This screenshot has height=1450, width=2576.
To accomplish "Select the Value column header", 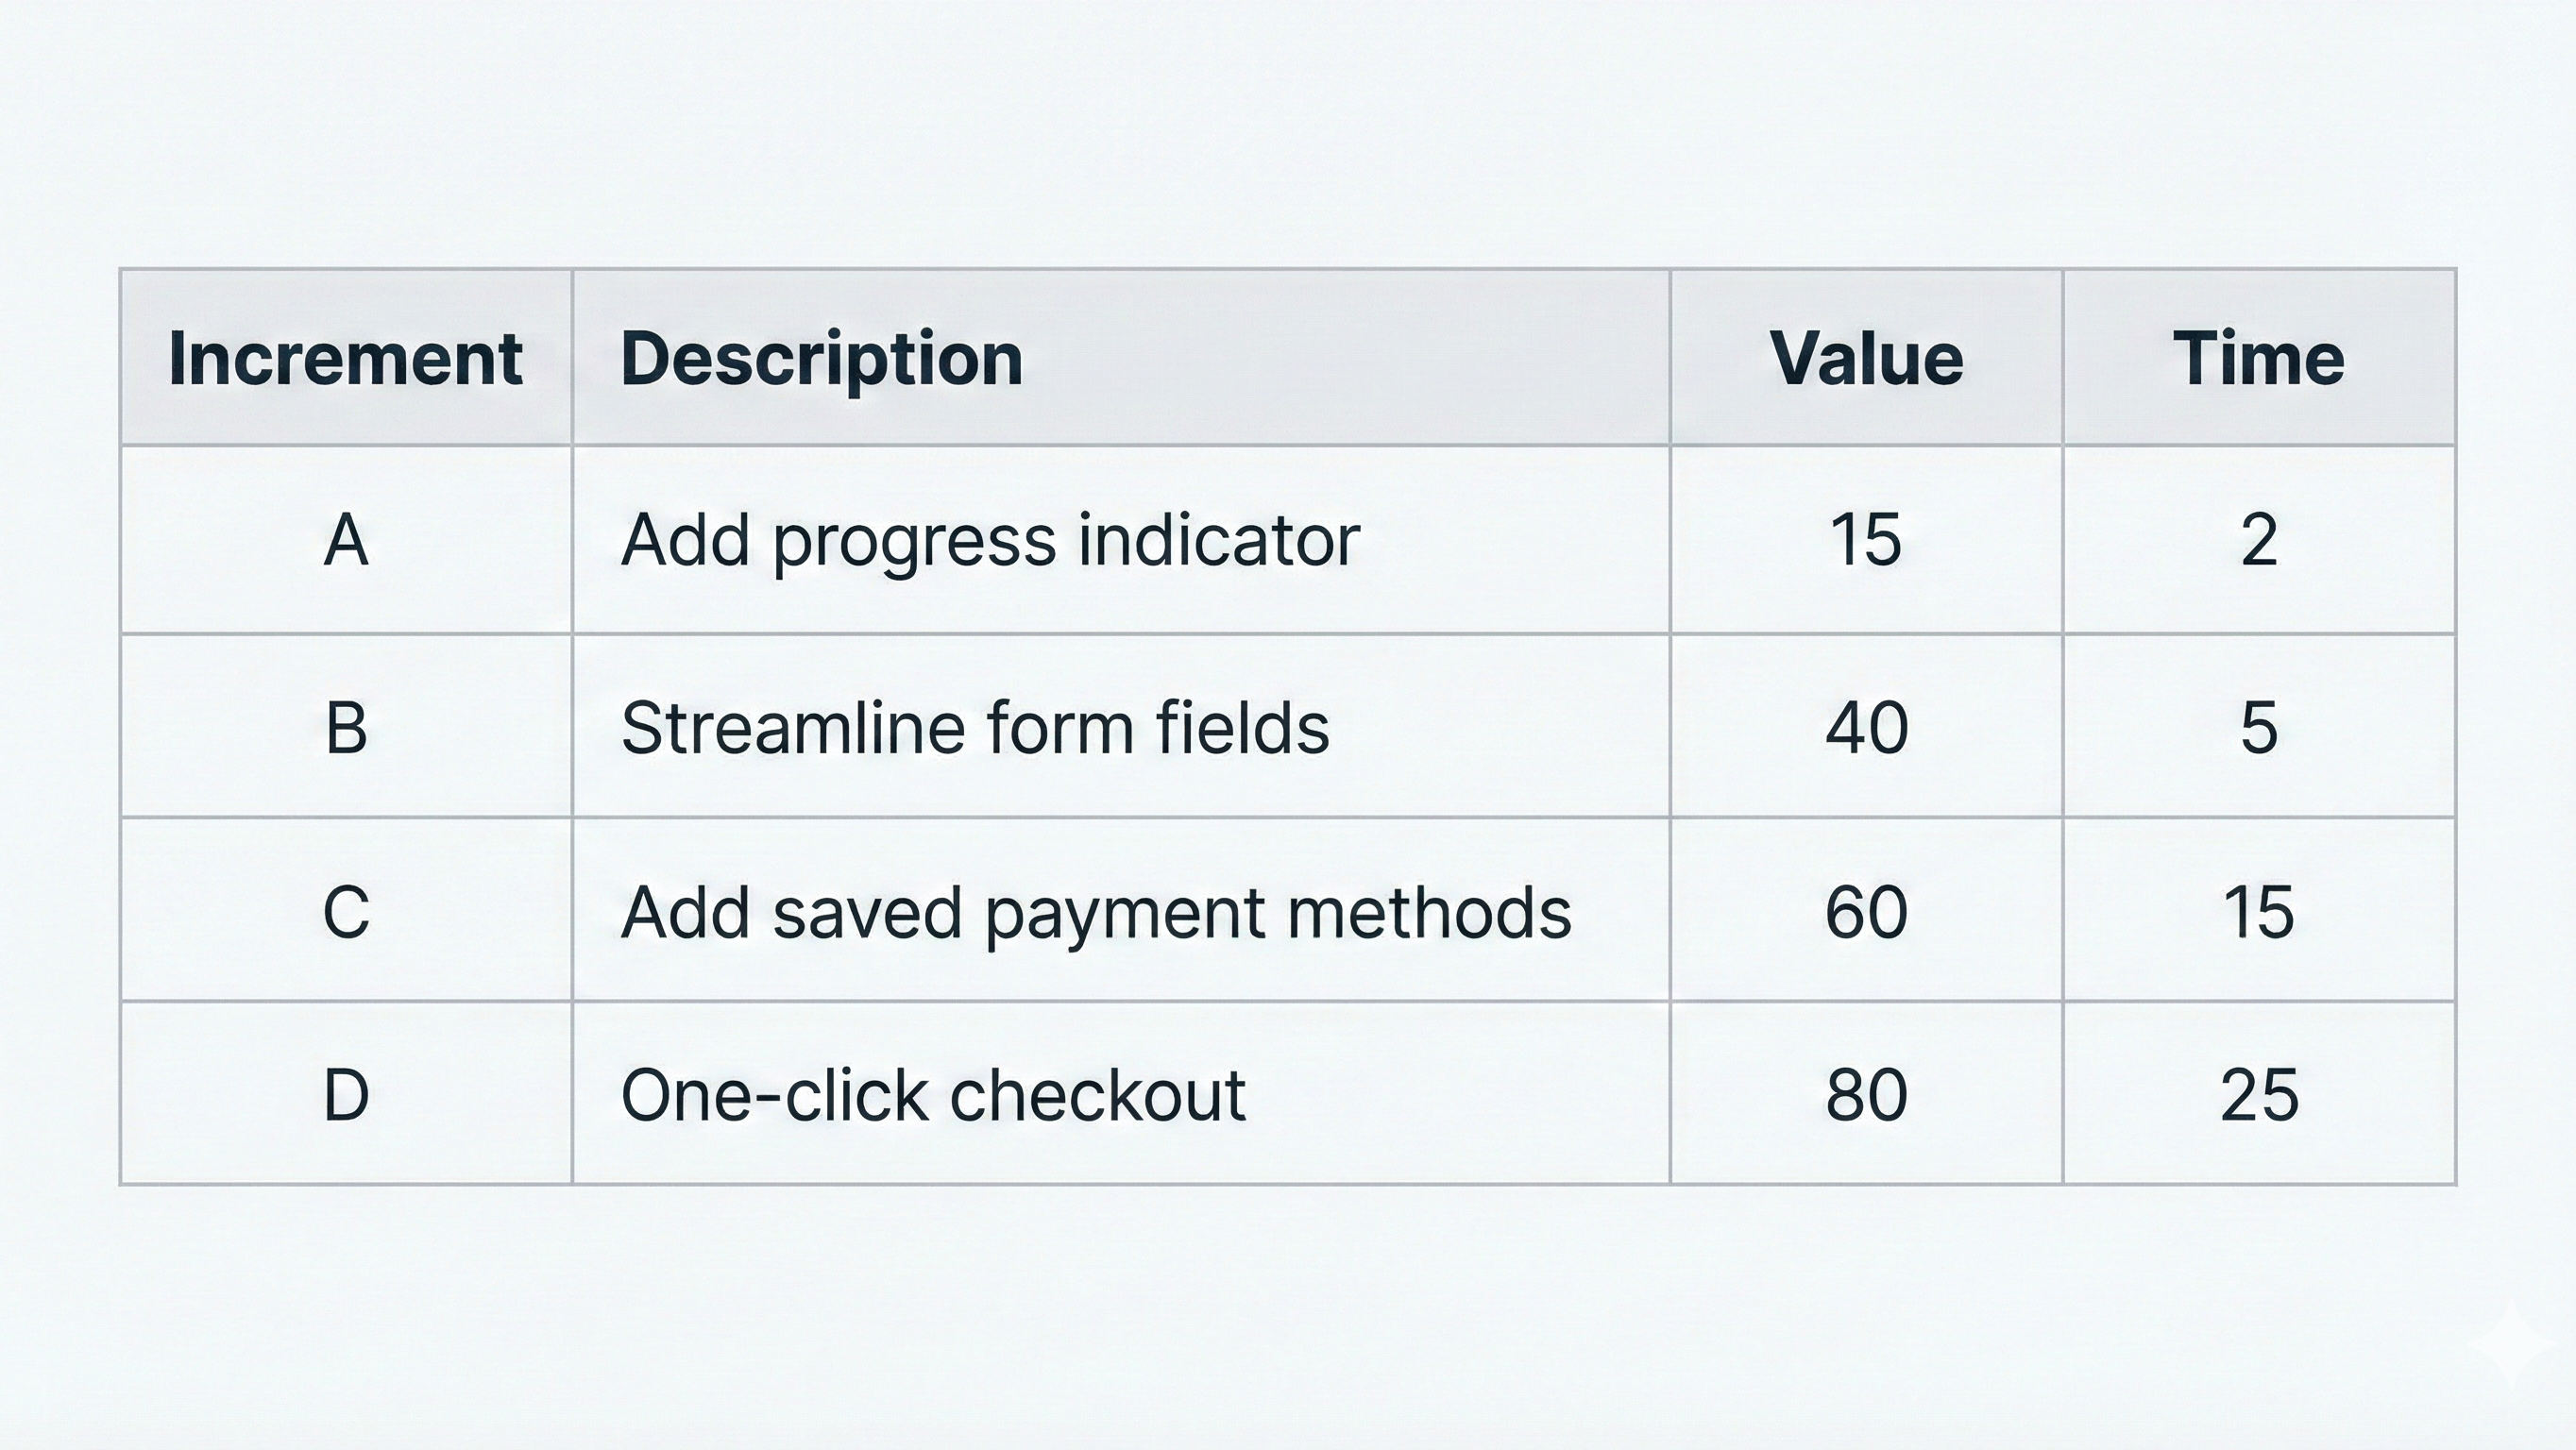I will point(1866,358).
